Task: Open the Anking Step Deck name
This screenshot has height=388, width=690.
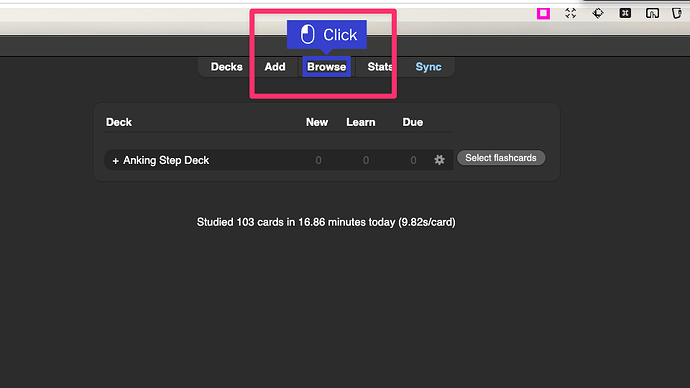Action: tap(166, 161)
